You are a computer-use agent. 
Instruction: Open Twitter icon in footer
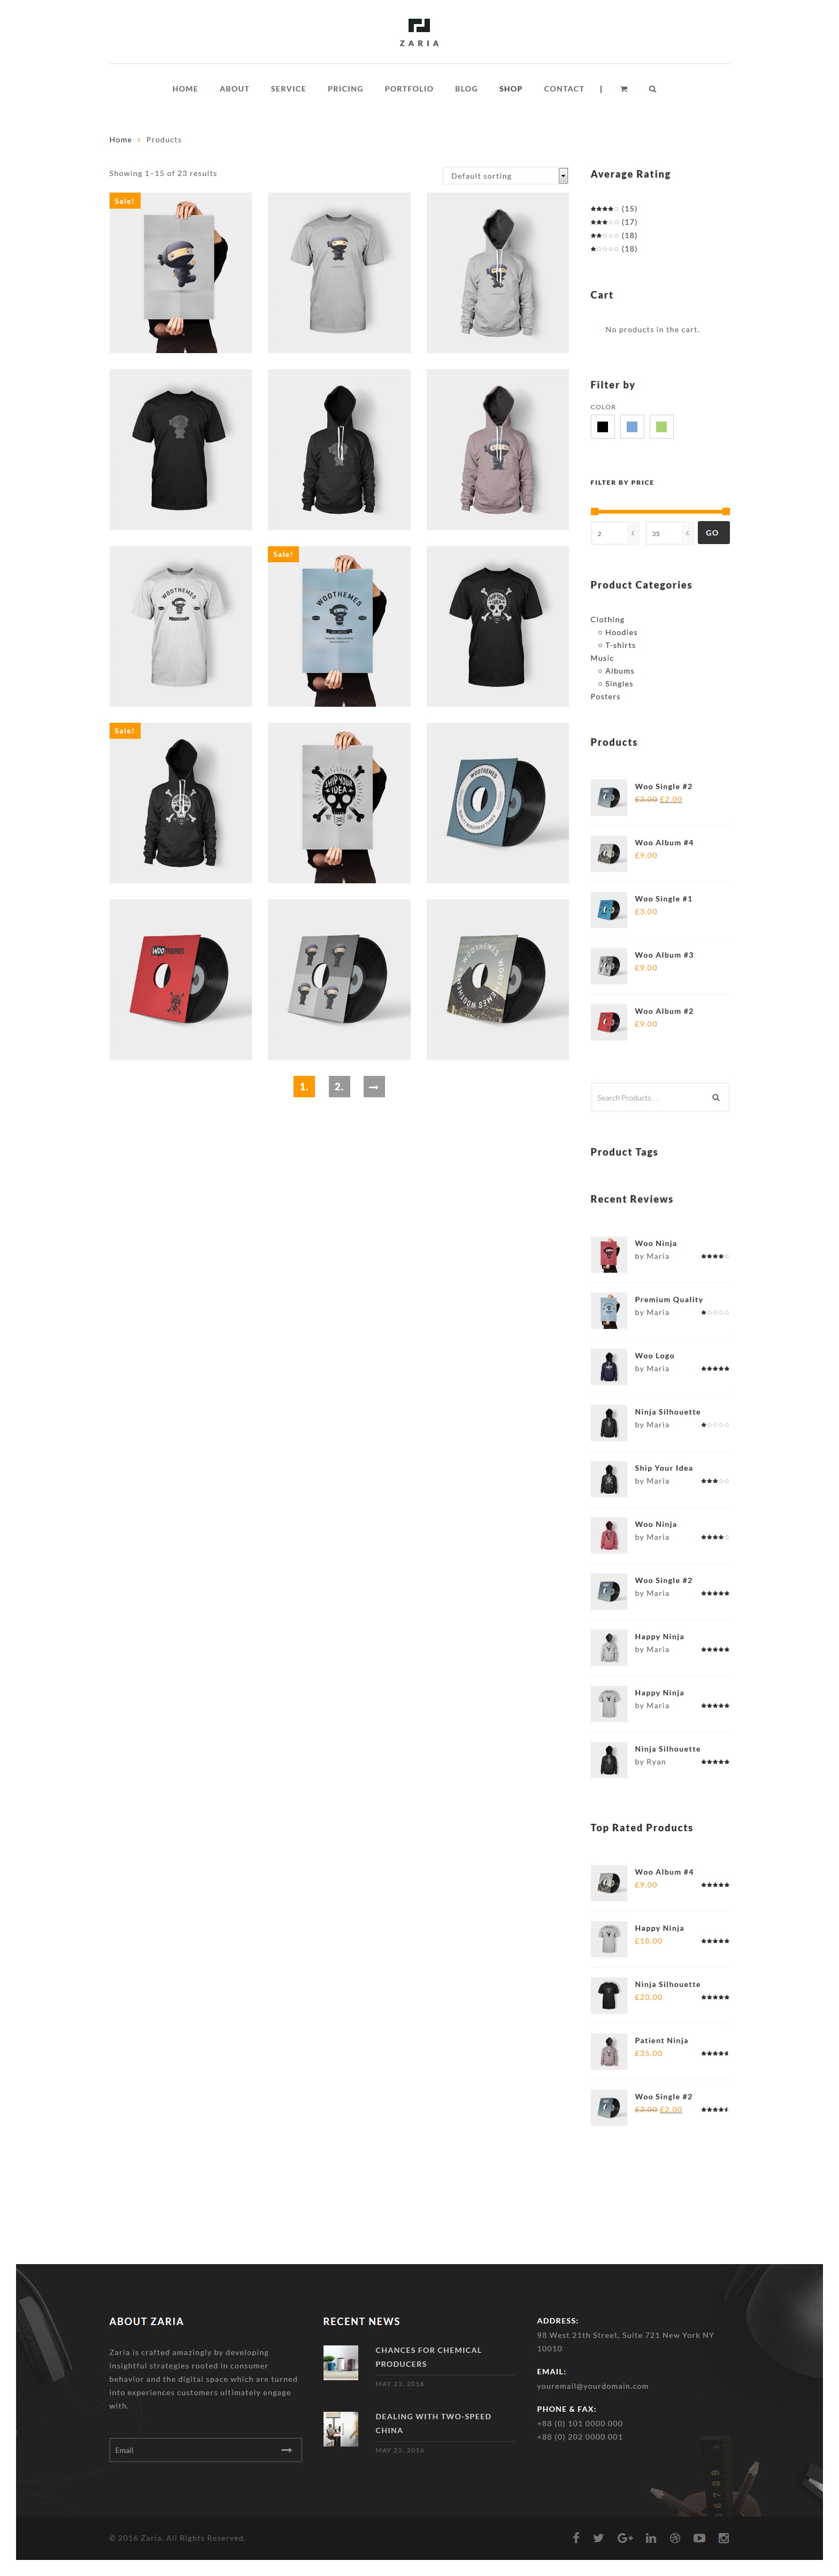[598, 2537]
